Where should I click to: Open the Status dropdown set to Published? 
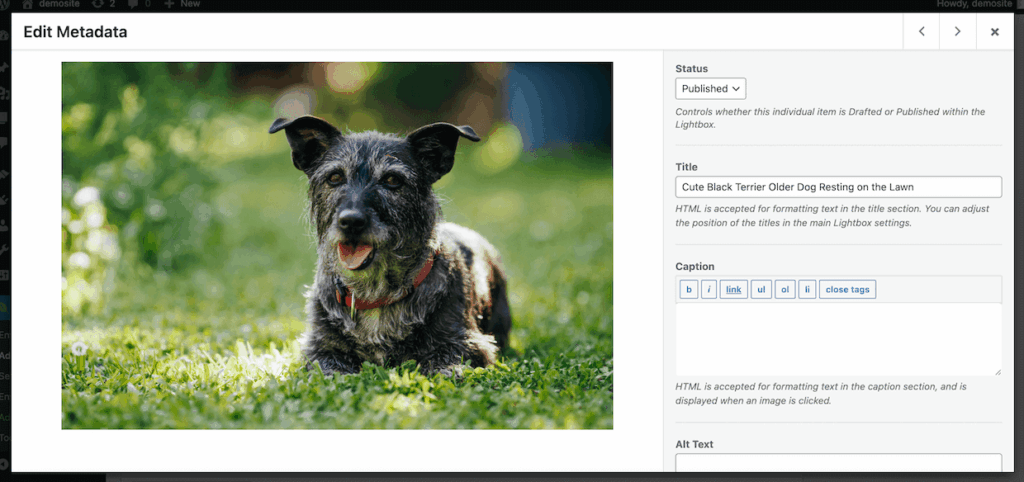710,89
